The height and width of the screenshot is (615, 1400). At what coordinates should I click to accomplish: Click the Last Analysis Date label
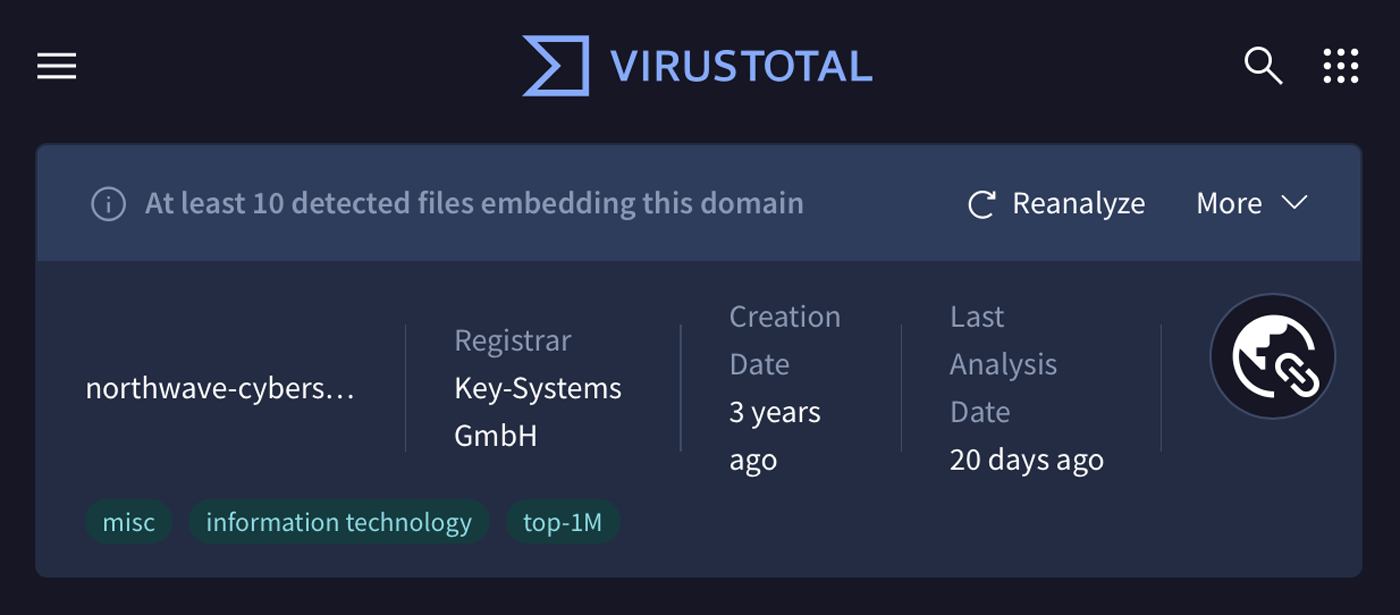pos(1003,364)
